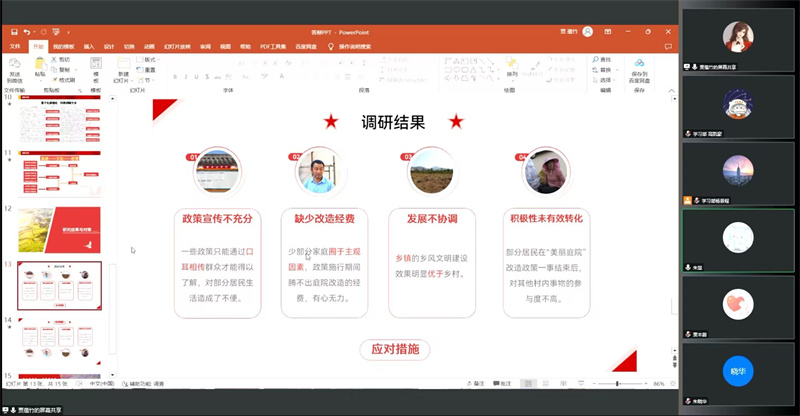Image resolution: width=800 pixels, height=416 pixels.
Task: Click Save to Baidu Netdisk icon
Action: click(x=639, y=67)
